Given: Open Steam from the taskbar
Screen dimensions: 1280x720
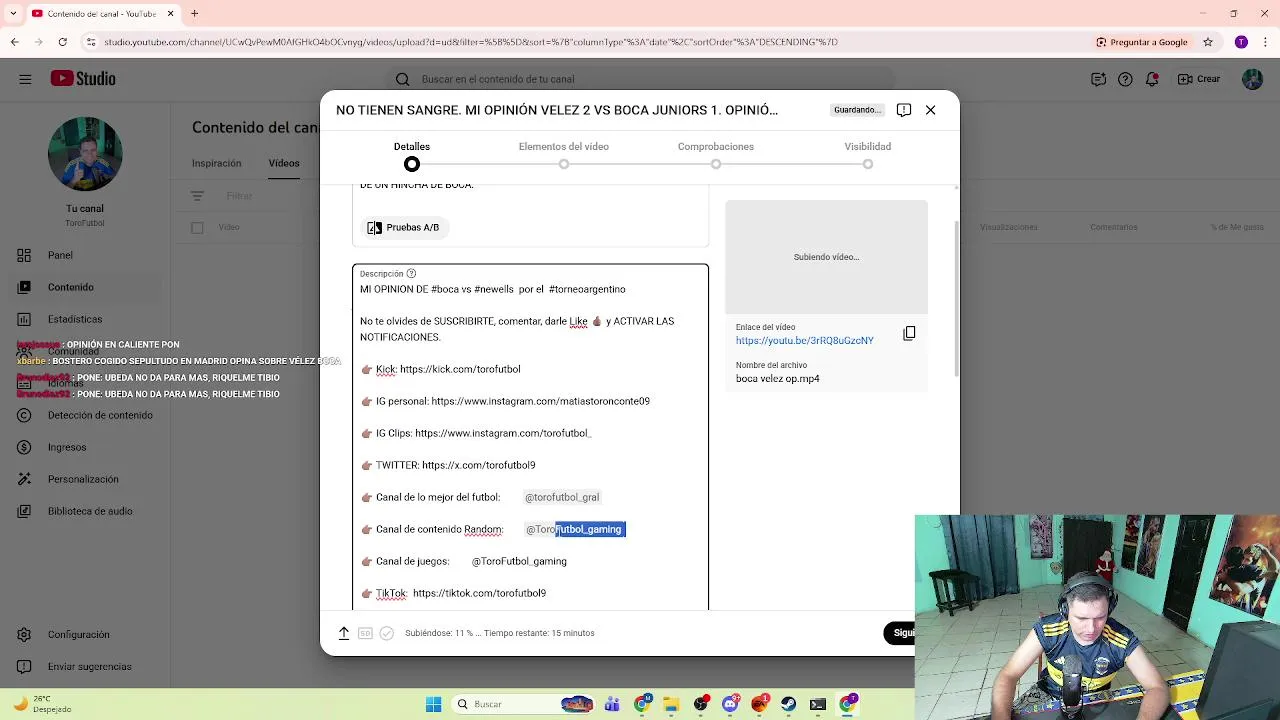Looking at the screenshot, I should click(789, 704).
